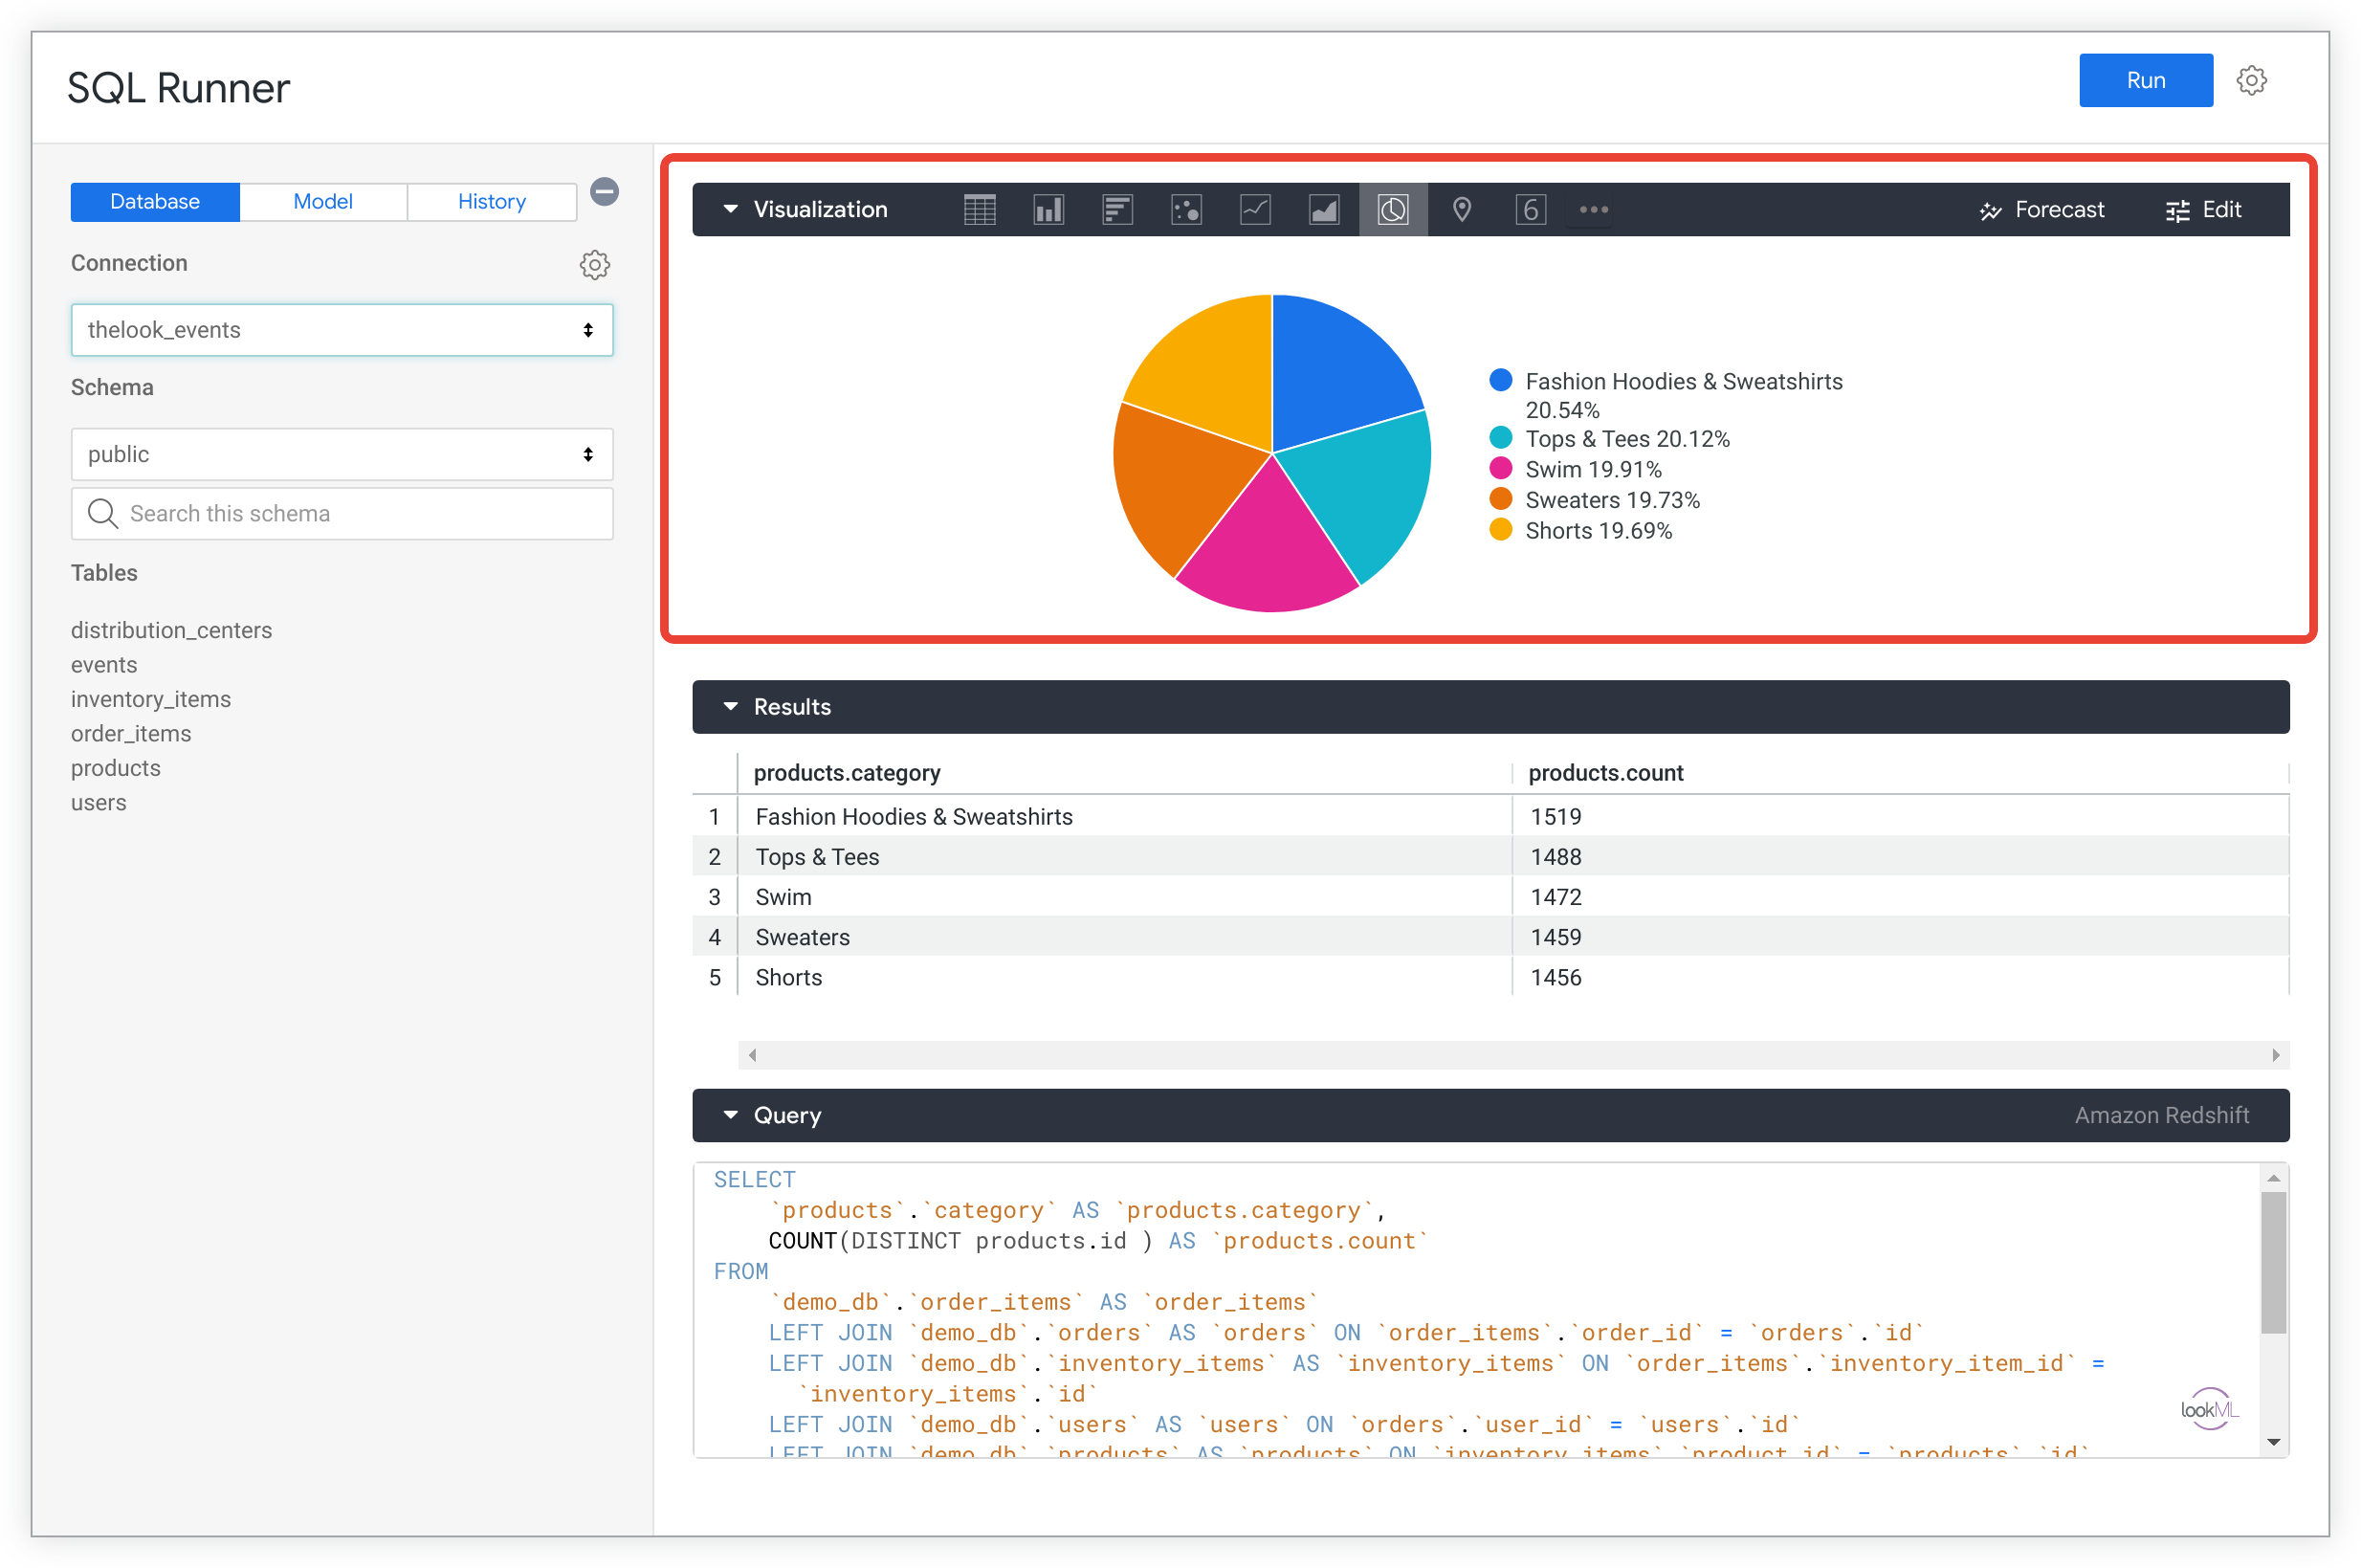Screen dimensions: 2361x1568
Task: Collapse the Visualization section
Action: (731, 209)
